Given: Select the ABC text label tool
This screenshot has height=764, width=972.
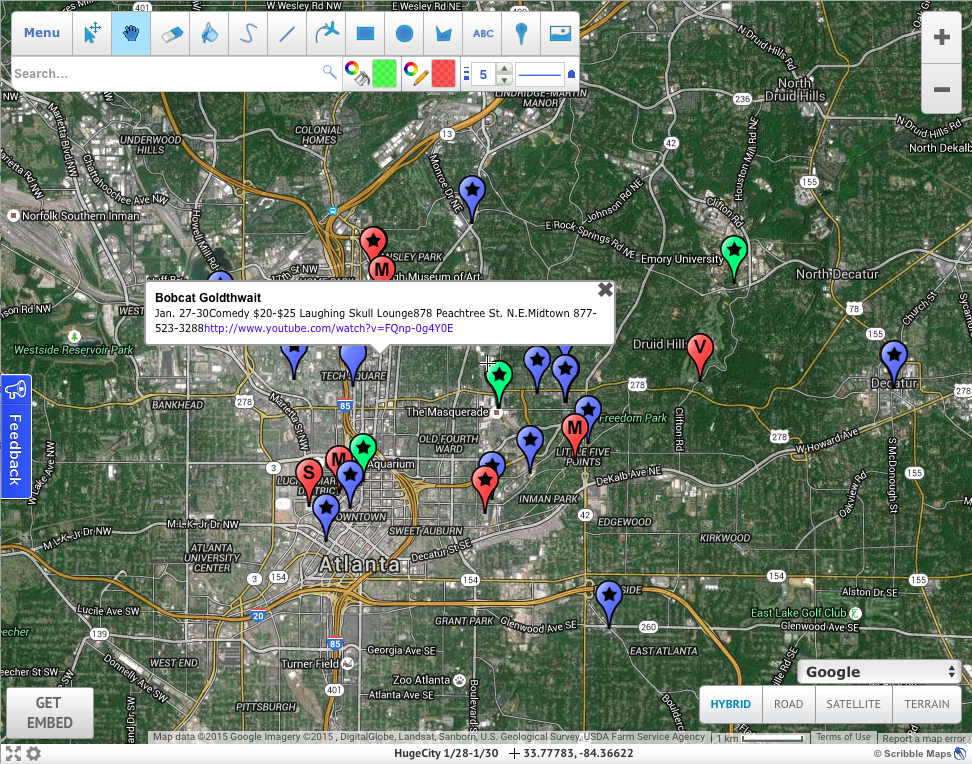Looking at the screenshot, I should (x=483, y=33).
